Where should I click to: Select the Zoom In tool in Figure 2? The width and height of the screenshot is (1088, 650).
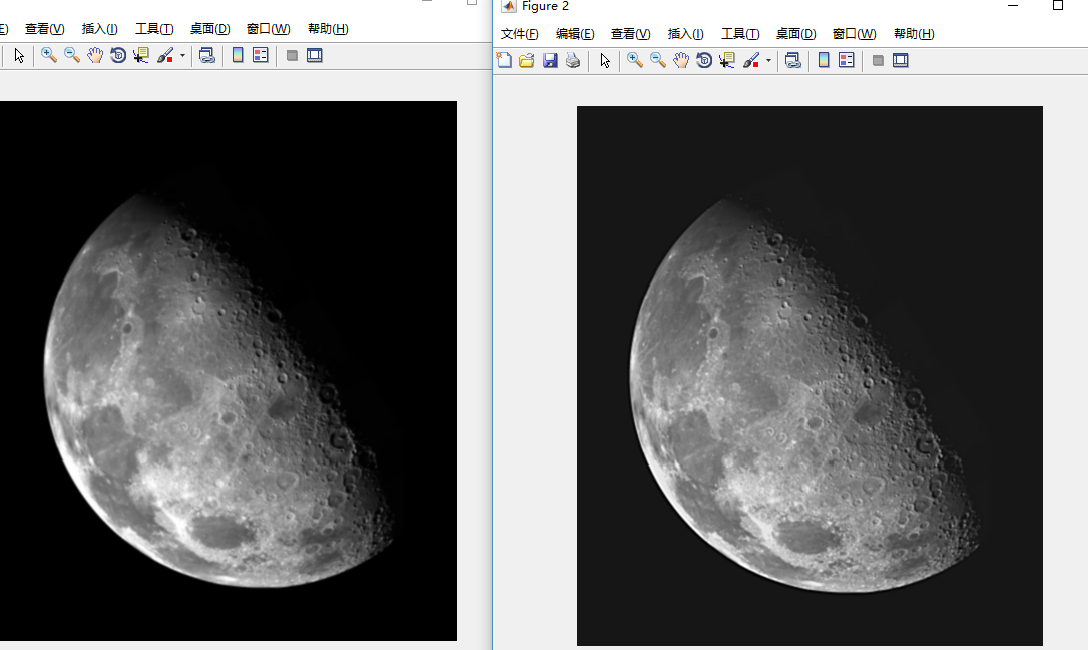click(x=634, y=61)
